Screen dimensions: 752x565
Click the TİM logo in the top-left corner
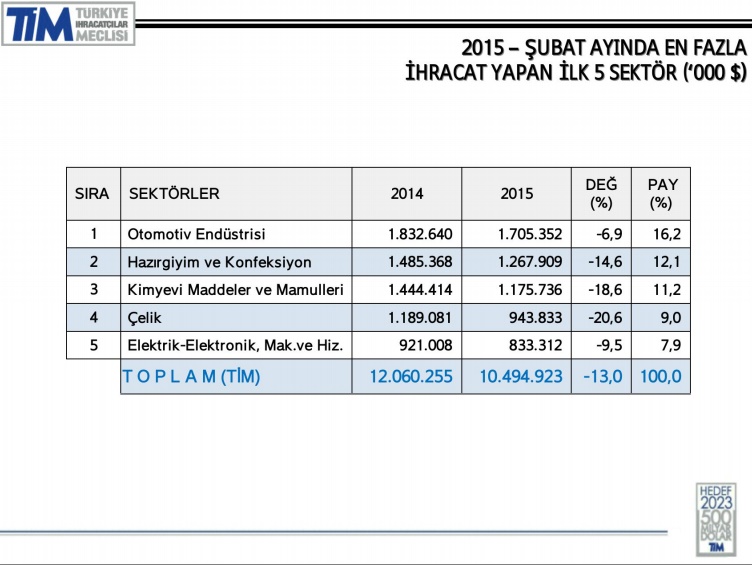point(68,24)
